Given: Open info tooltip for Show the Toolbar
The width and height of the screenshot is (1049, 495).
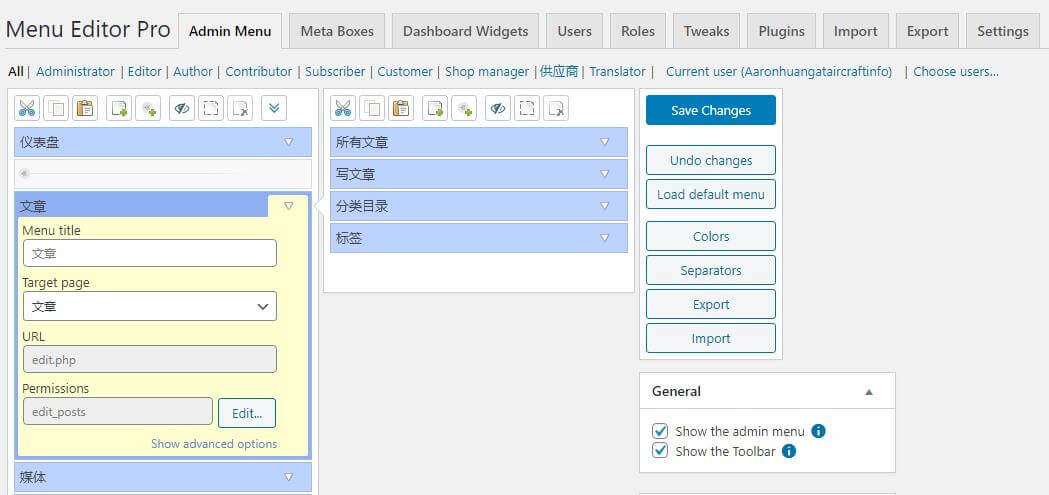Looking at the screenshot, I should (789, 451).
